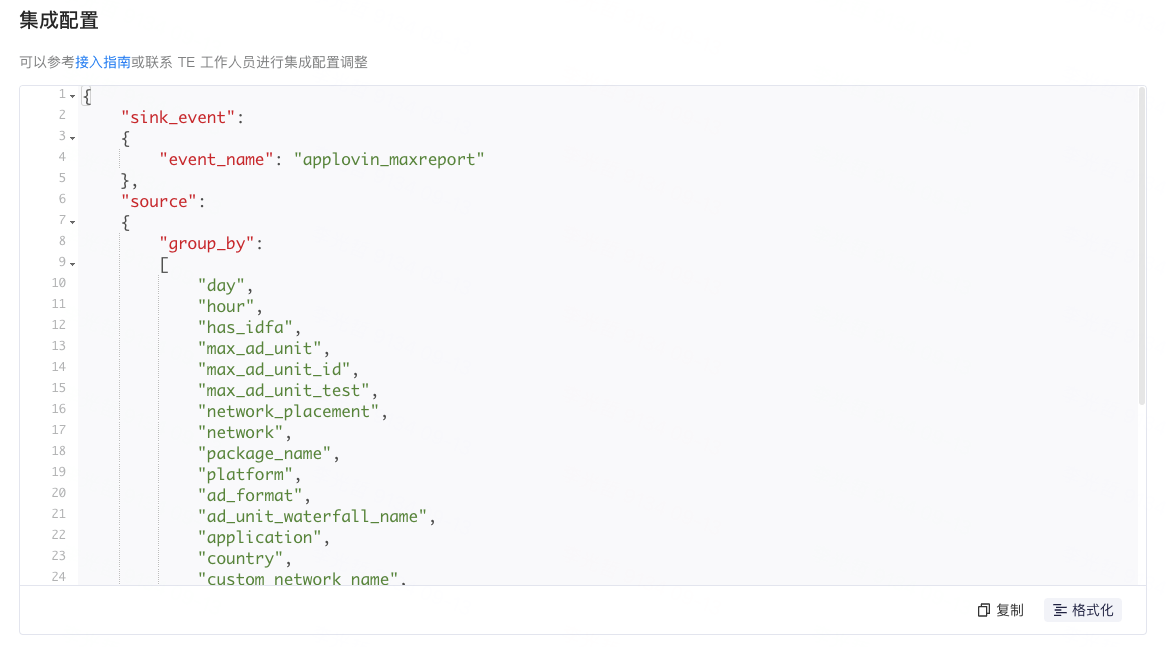The height and width of the screenshot is (647, 1166).
Task: Click the "country" entry on line 23
Action: [240, 558]
